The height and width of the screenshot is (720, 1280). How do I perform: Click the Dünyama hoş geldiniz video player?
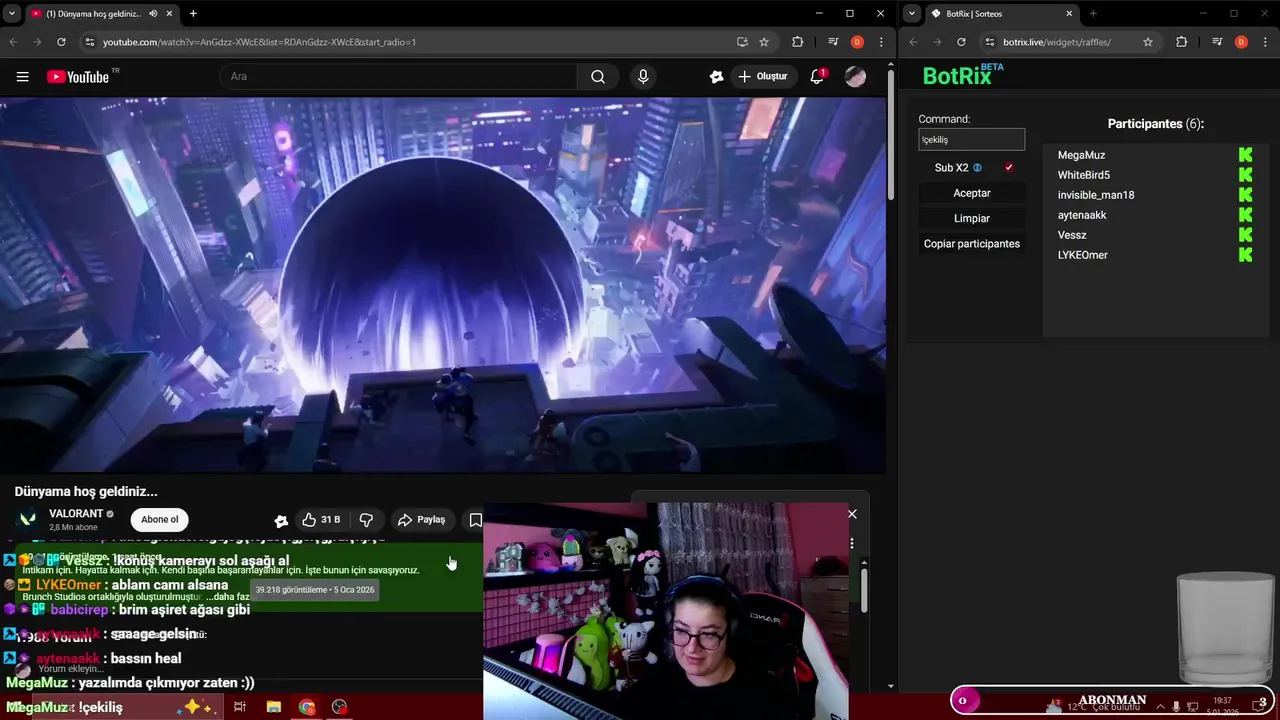[x=442, y=285]
